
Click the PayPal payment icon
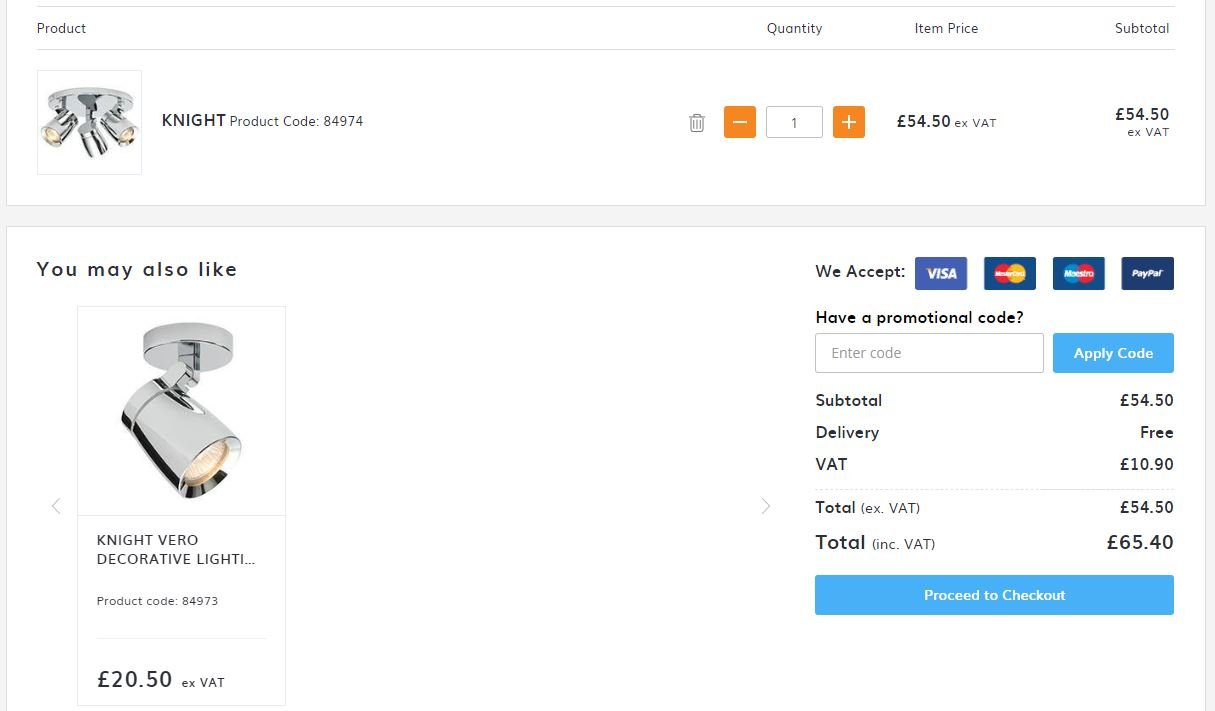[x=1147, y=273]
